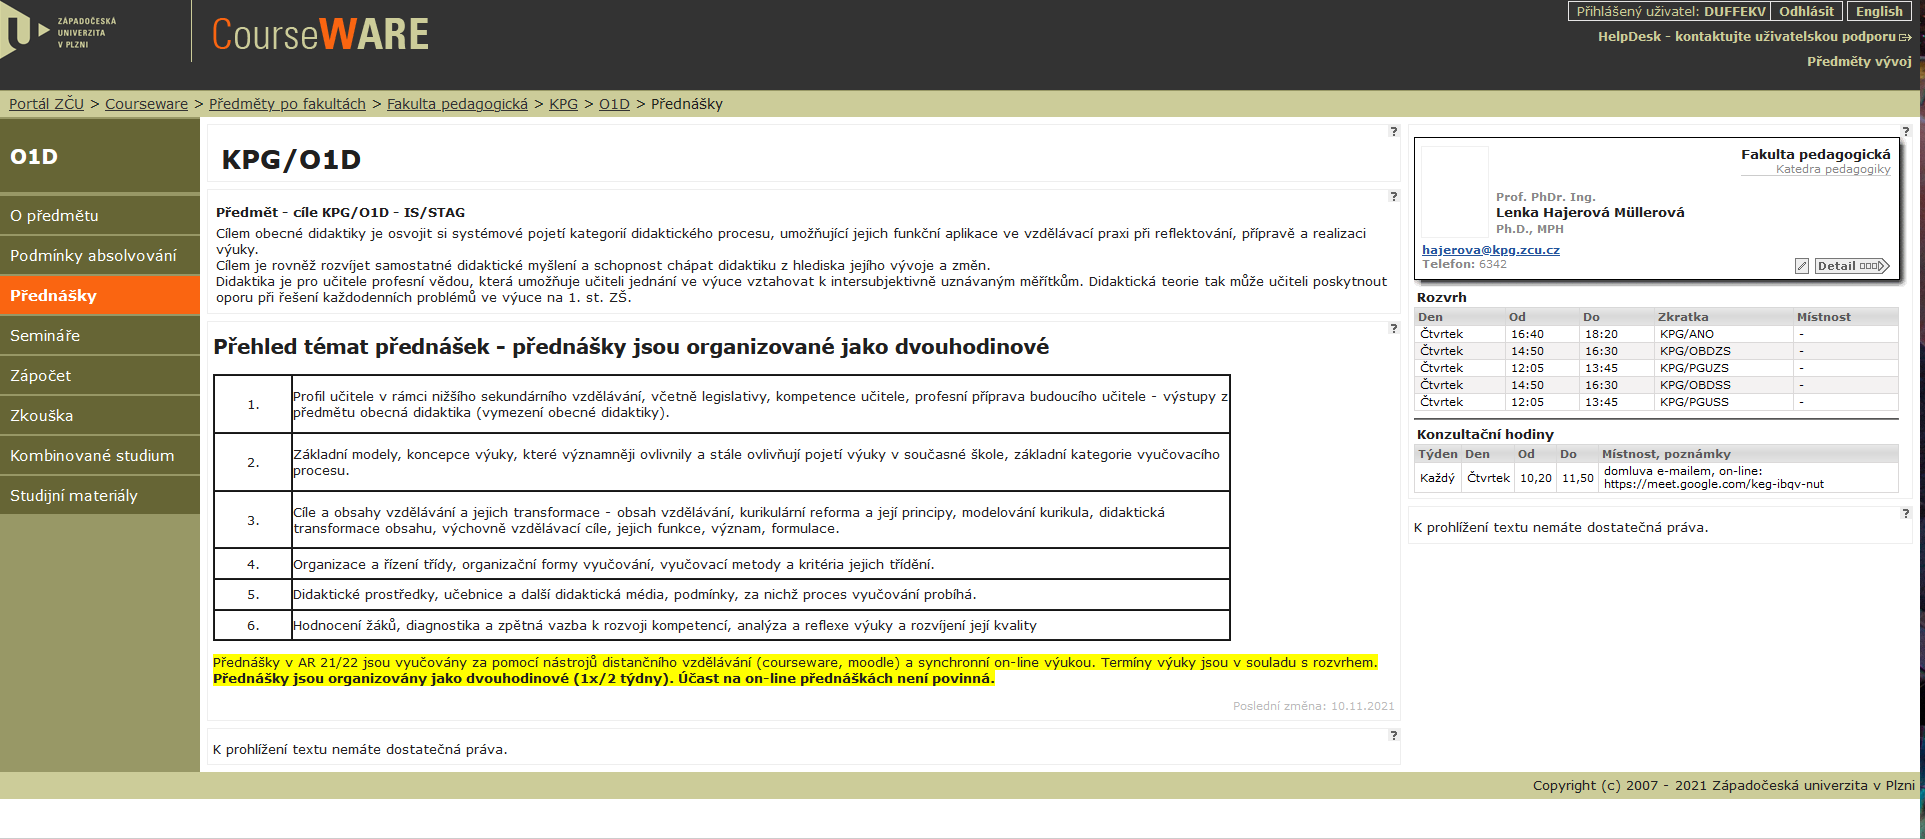Open help icon next to Přehled témat přednášek
The height and width of the screenshot is (839, 1925).
tap(1393, 328)
